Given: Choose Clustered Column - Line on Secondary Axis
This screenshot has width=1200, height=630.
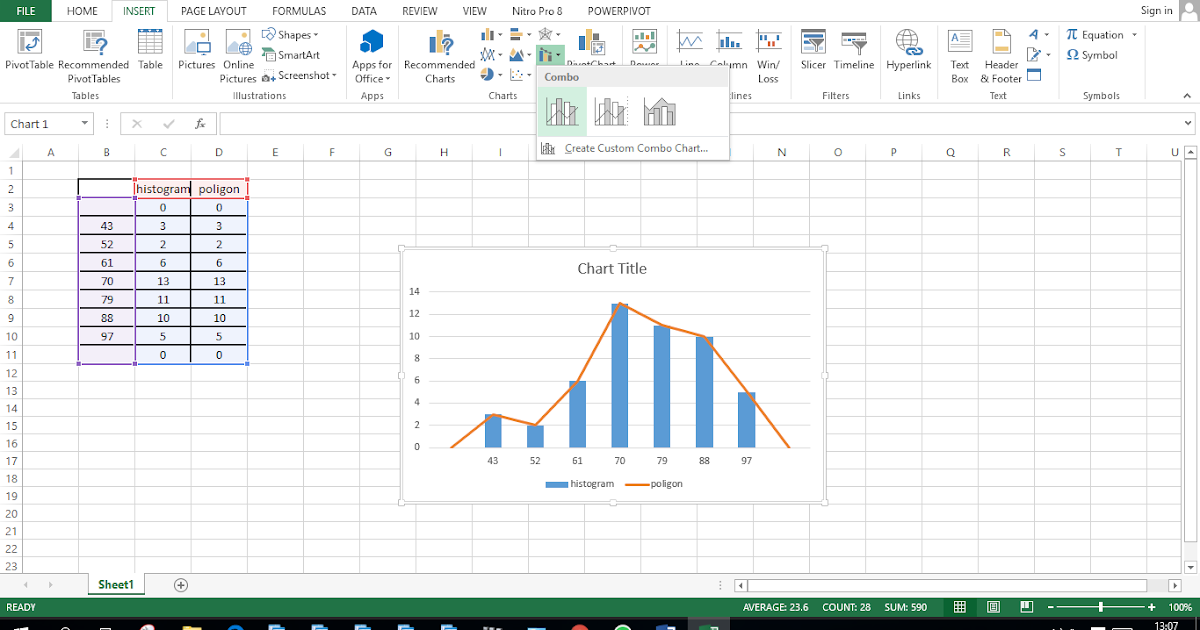Looking at the screenshot, I should coord(610,111).
